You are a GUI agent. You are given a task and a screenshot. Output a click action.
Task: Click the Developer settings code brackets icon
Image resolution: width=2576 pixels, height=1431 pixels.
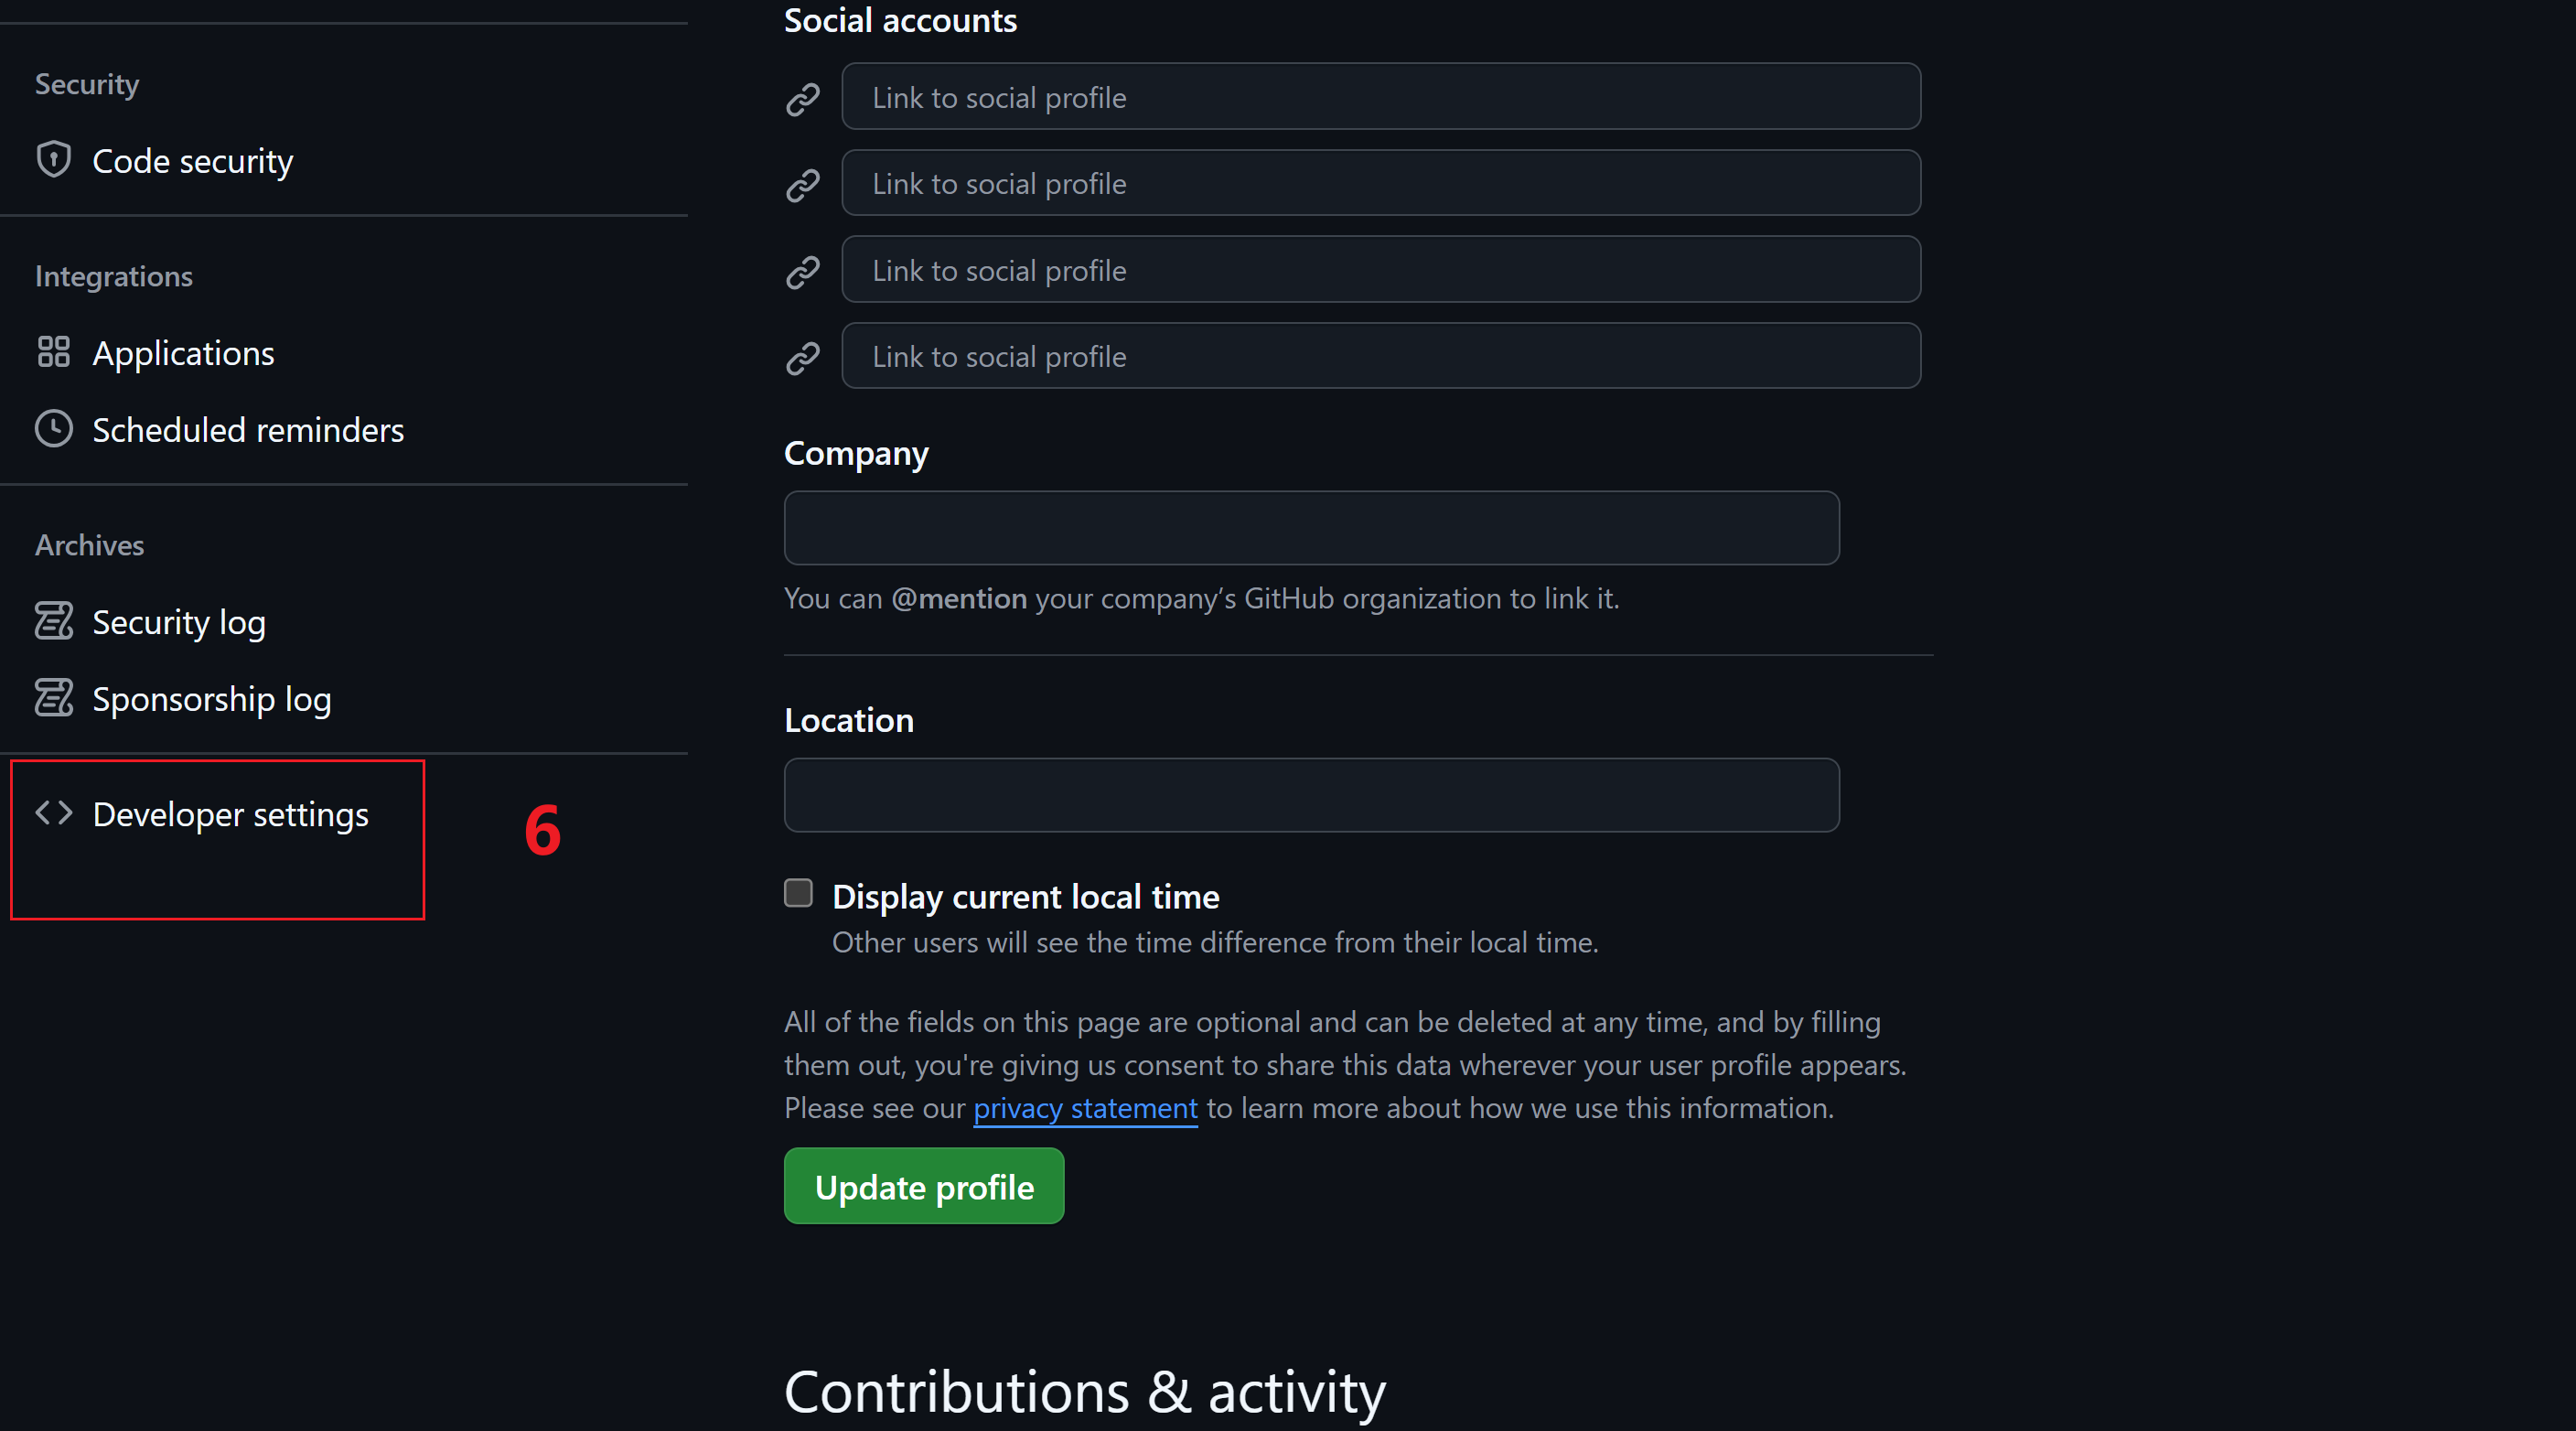(x=53, y=813)
